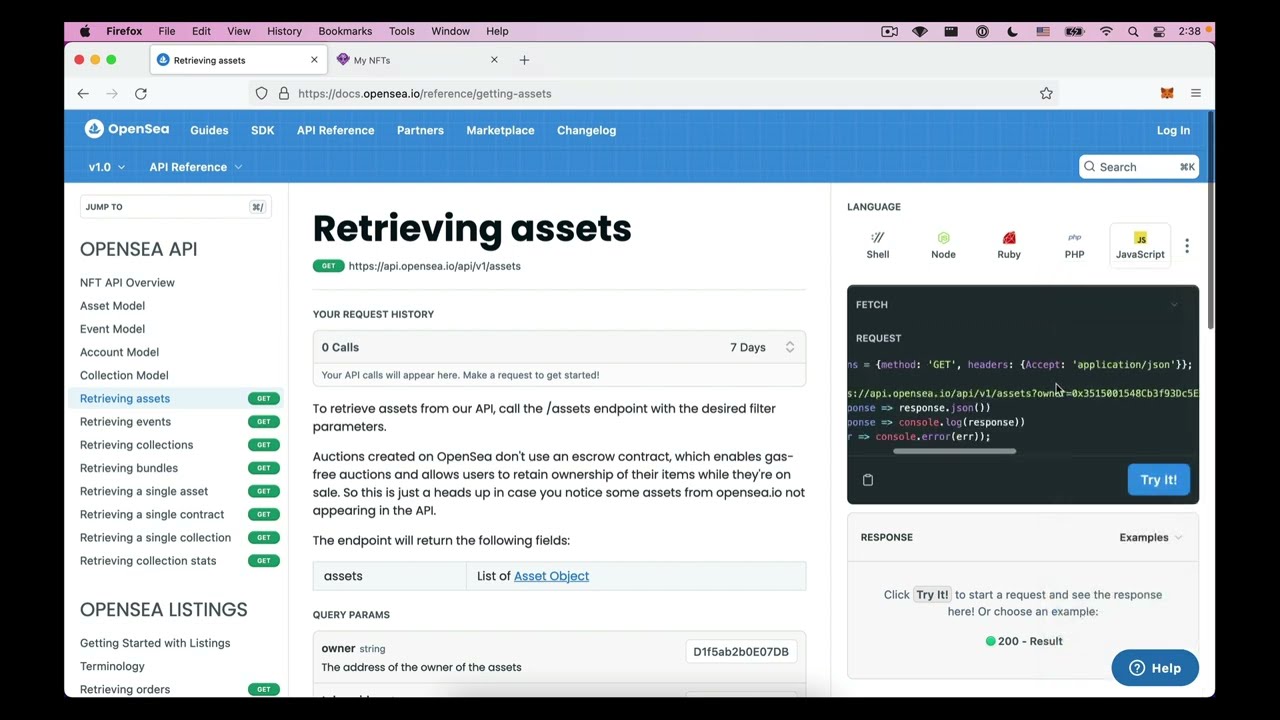Click the tracking protection shield icon
The image size is (1280, 720).
[x=262, y=93]
